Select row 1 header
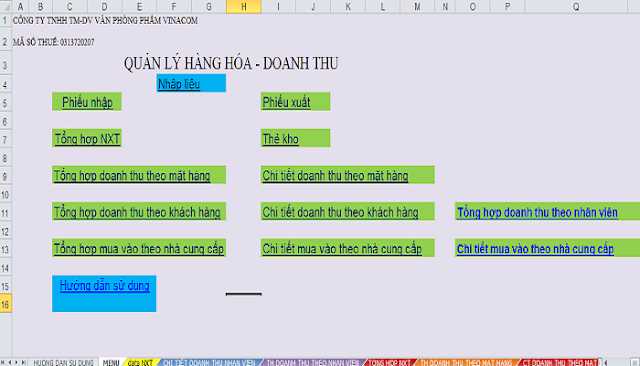Viewport: 640px width, 366px height. (x=5, y=20)
